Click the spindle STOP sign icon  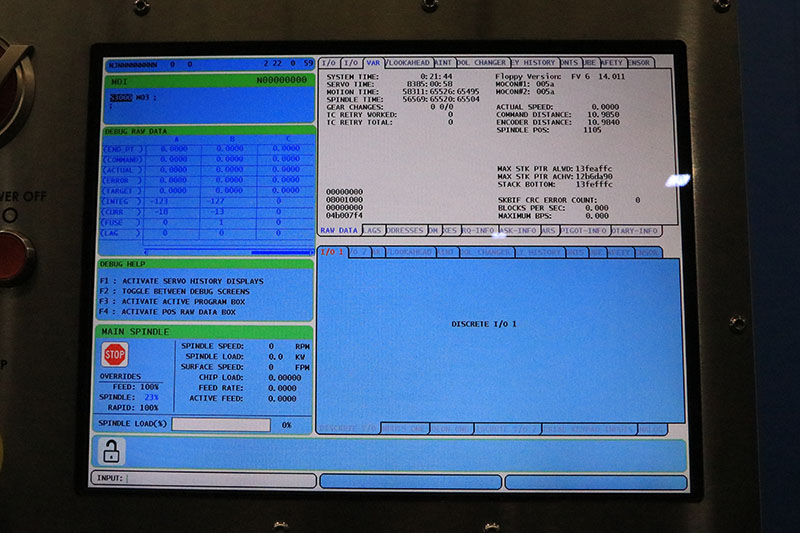pyautogui.click(x=115, y=355)
